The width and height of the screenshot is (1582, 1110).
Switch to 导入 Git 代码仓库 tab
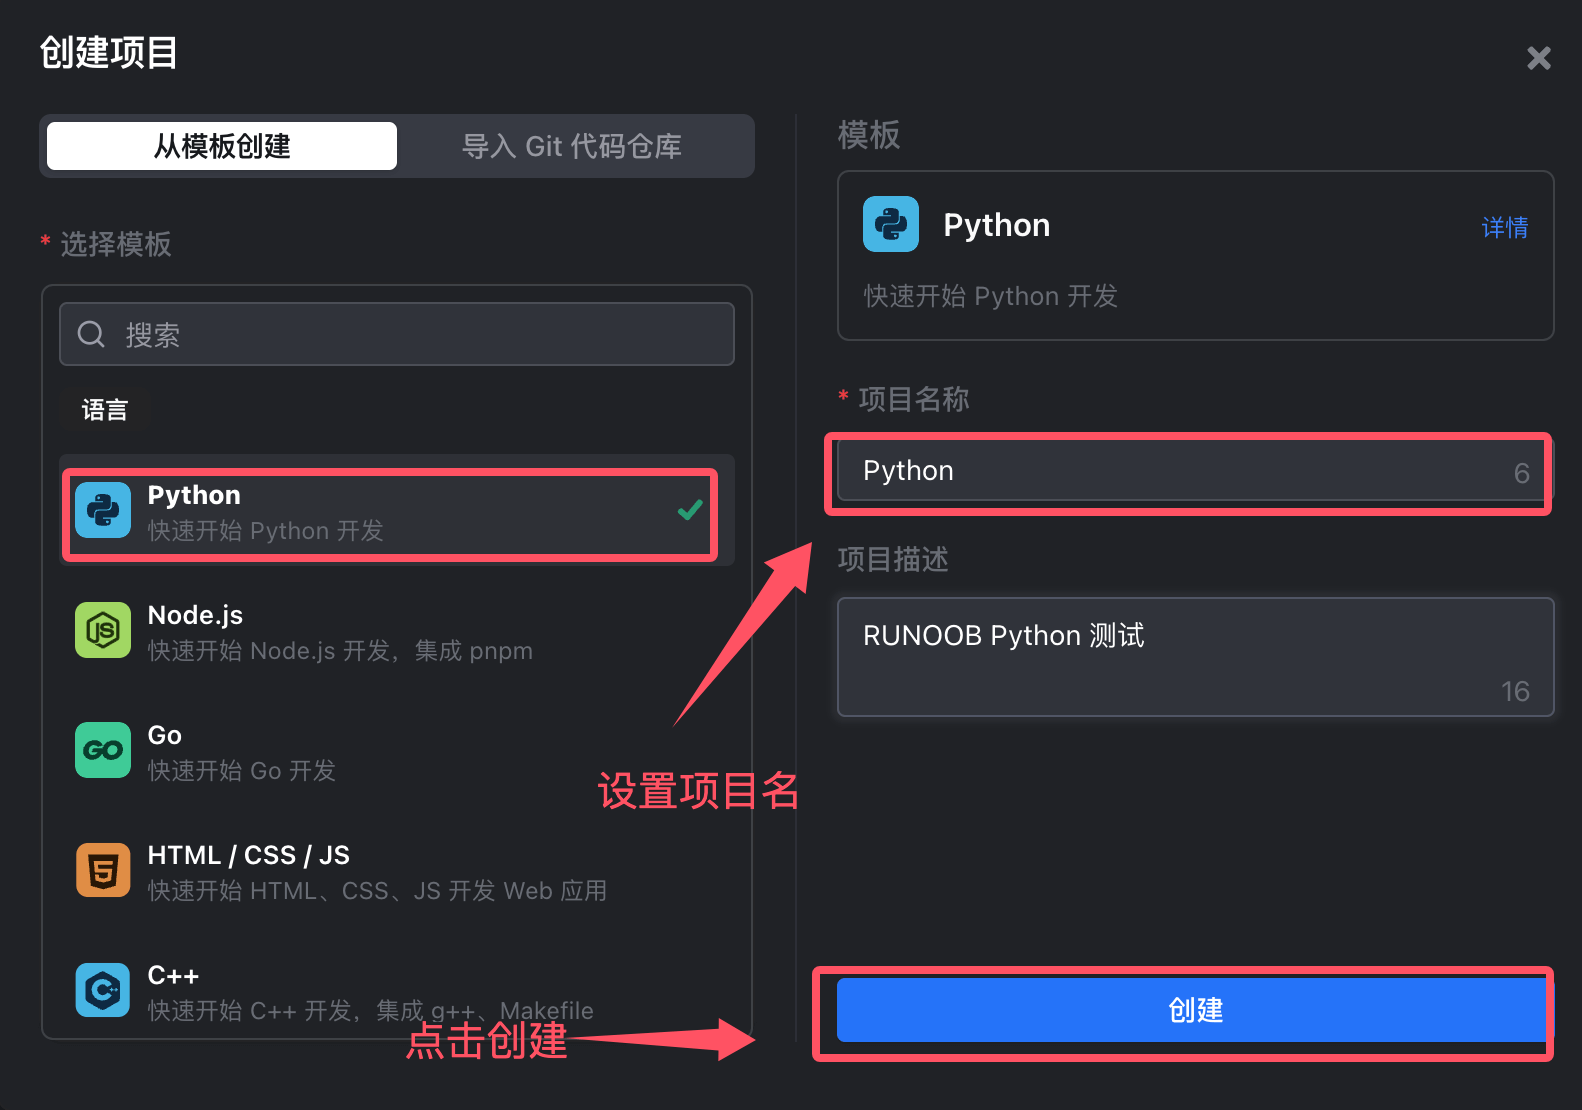tap(572, 146)
